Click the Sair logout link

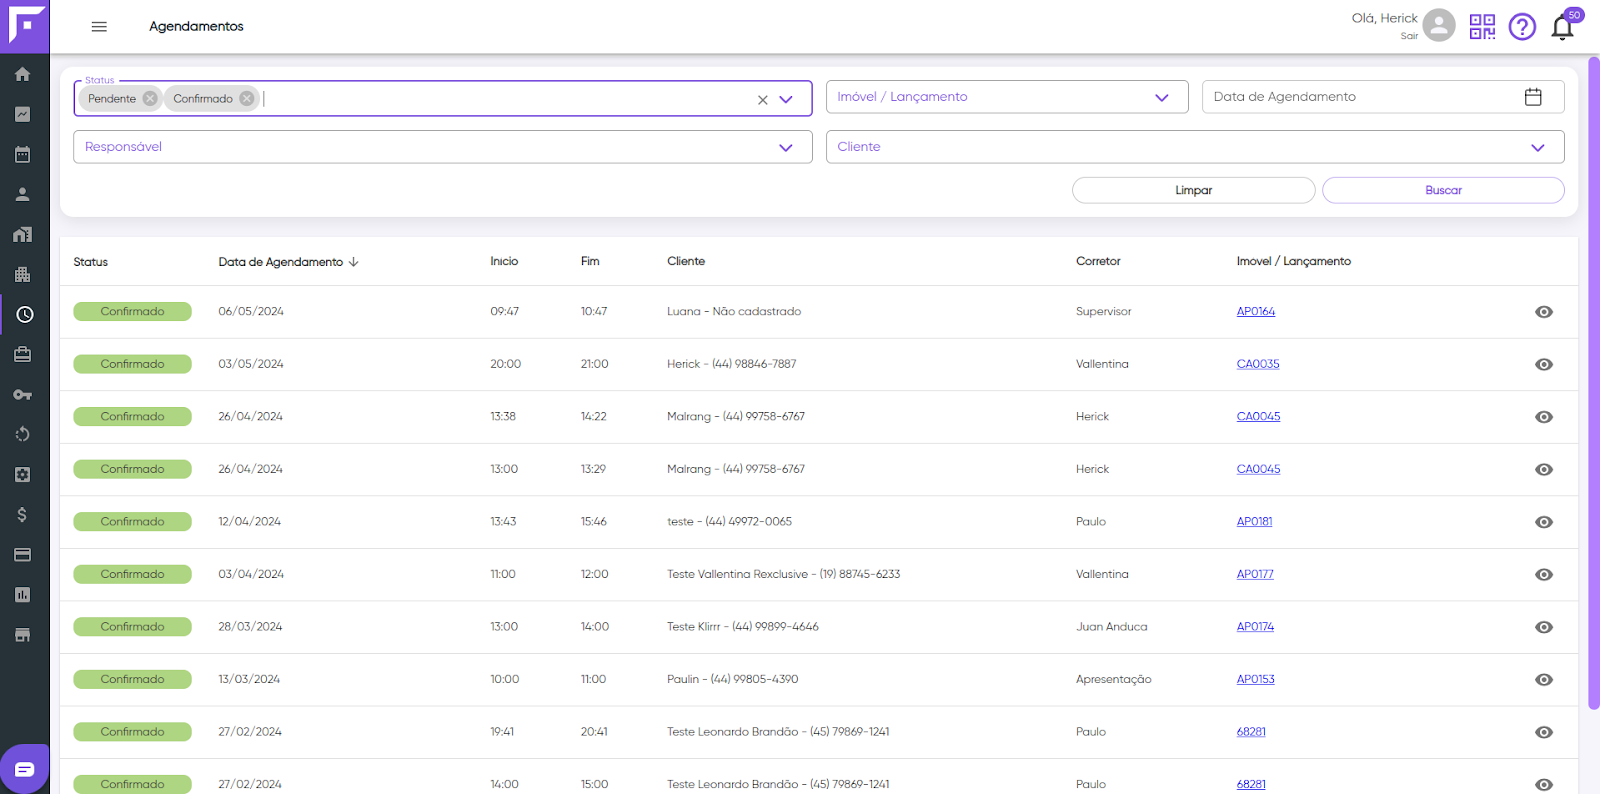coord(1409,36)
